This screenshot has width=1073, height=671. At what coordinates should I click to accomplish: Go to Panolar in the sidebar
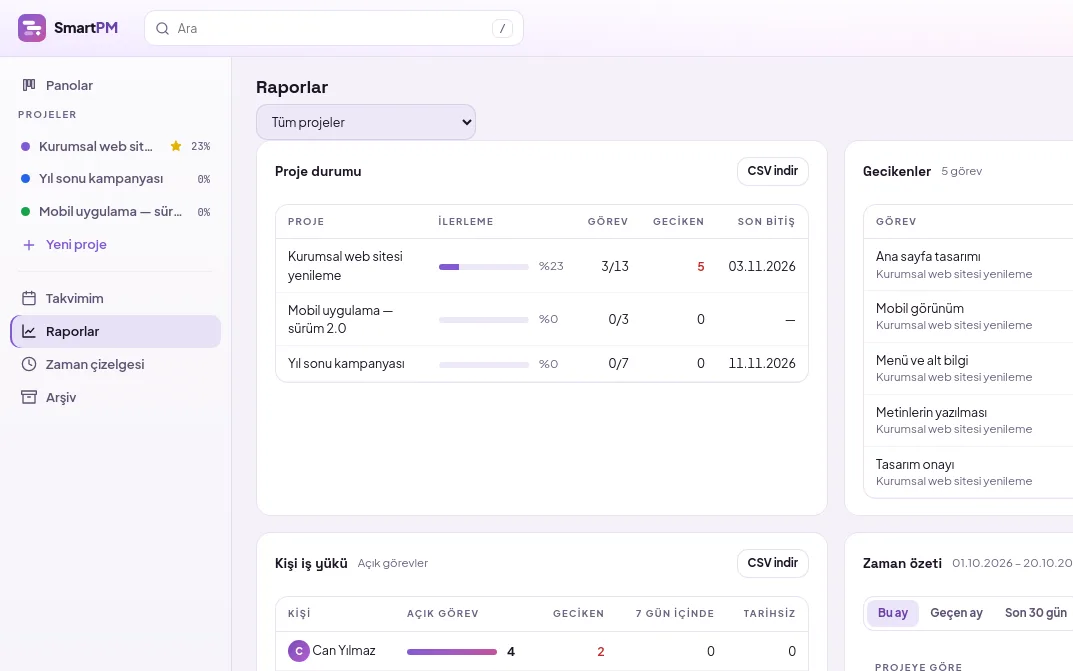pos(116,85)
